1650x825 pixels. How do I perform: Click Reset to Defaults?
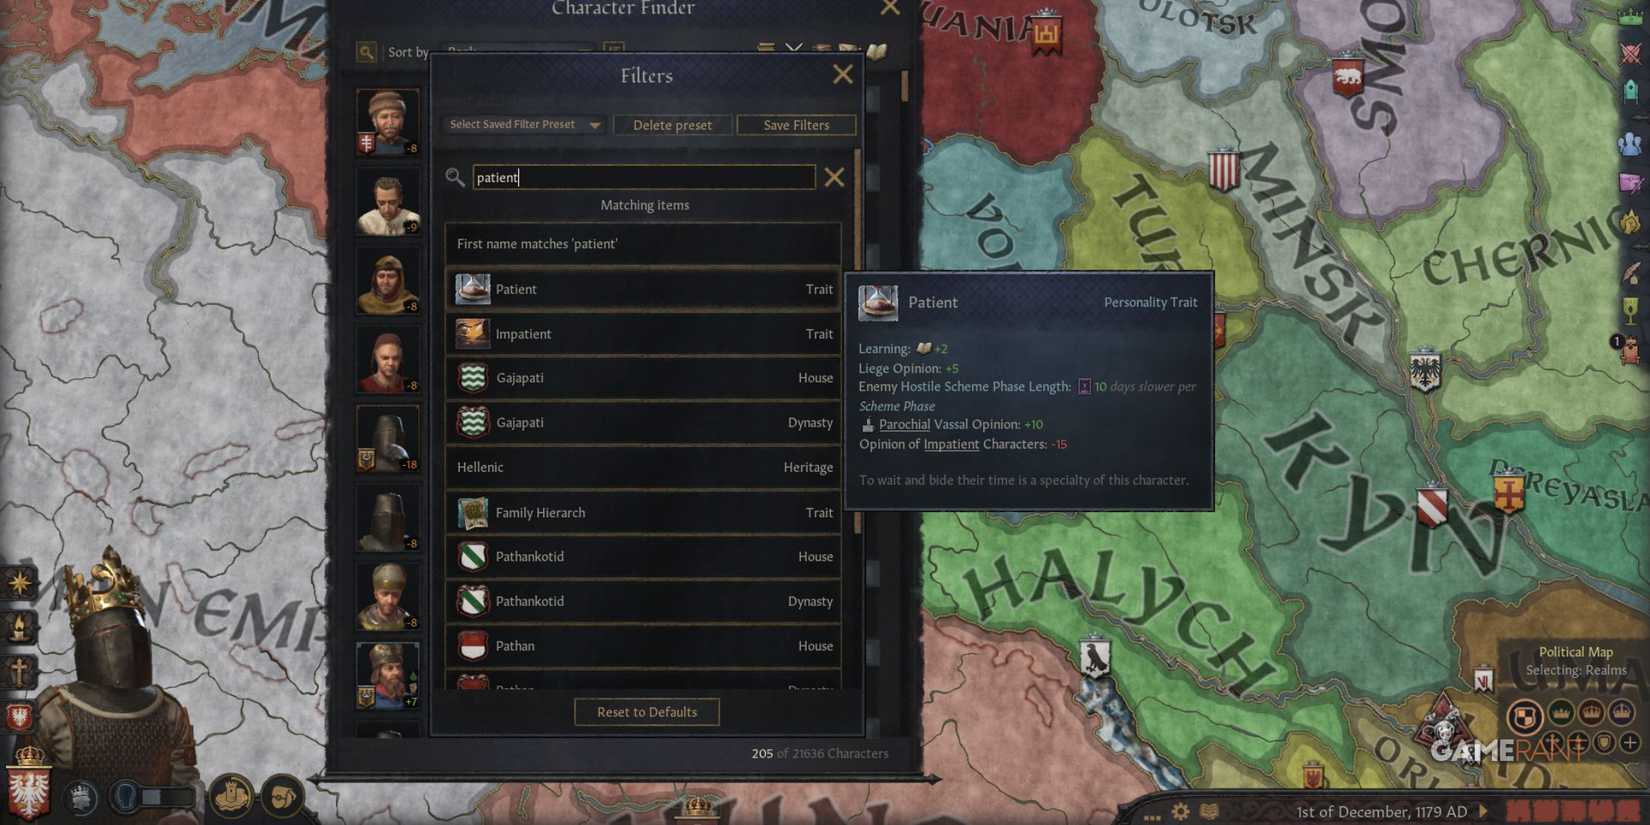pos(647,712)
